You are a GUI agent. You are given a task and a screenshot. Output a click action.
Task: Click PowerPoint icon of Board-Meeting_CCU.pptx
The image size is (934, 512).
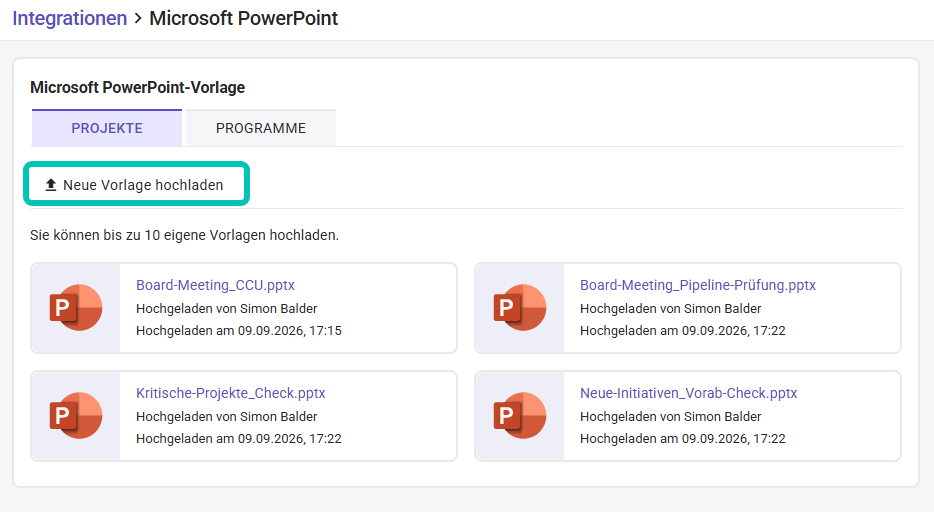(76, 308)
